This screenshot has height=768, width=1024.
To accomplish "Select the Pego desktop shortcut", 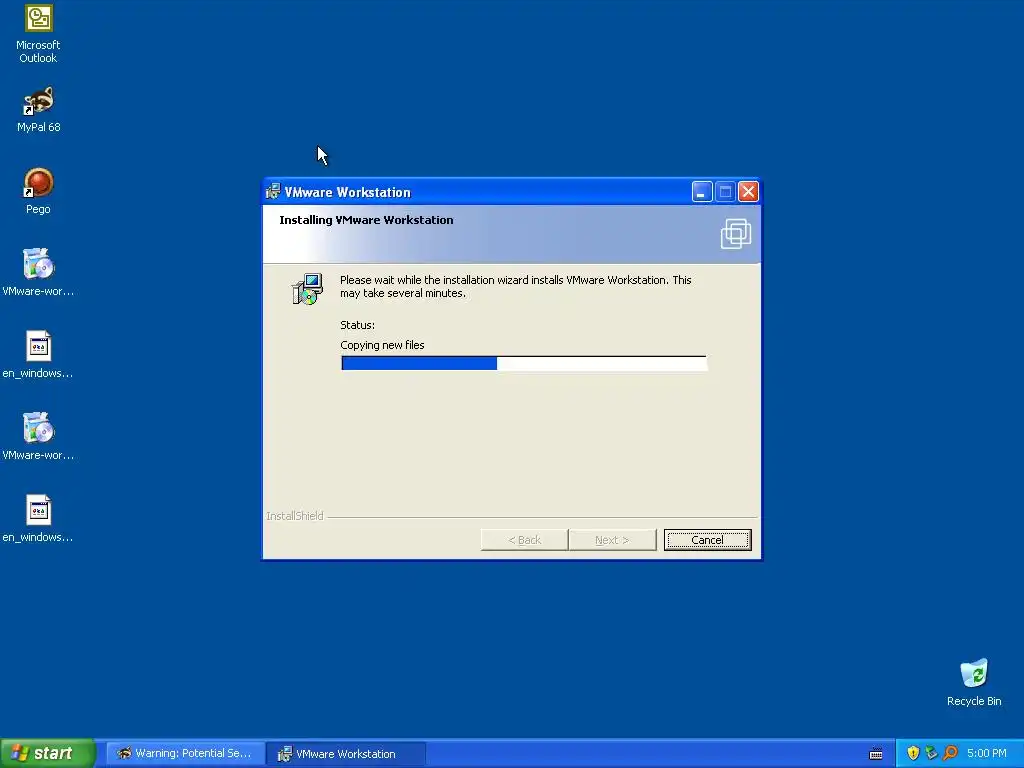I will click(38, 191).
